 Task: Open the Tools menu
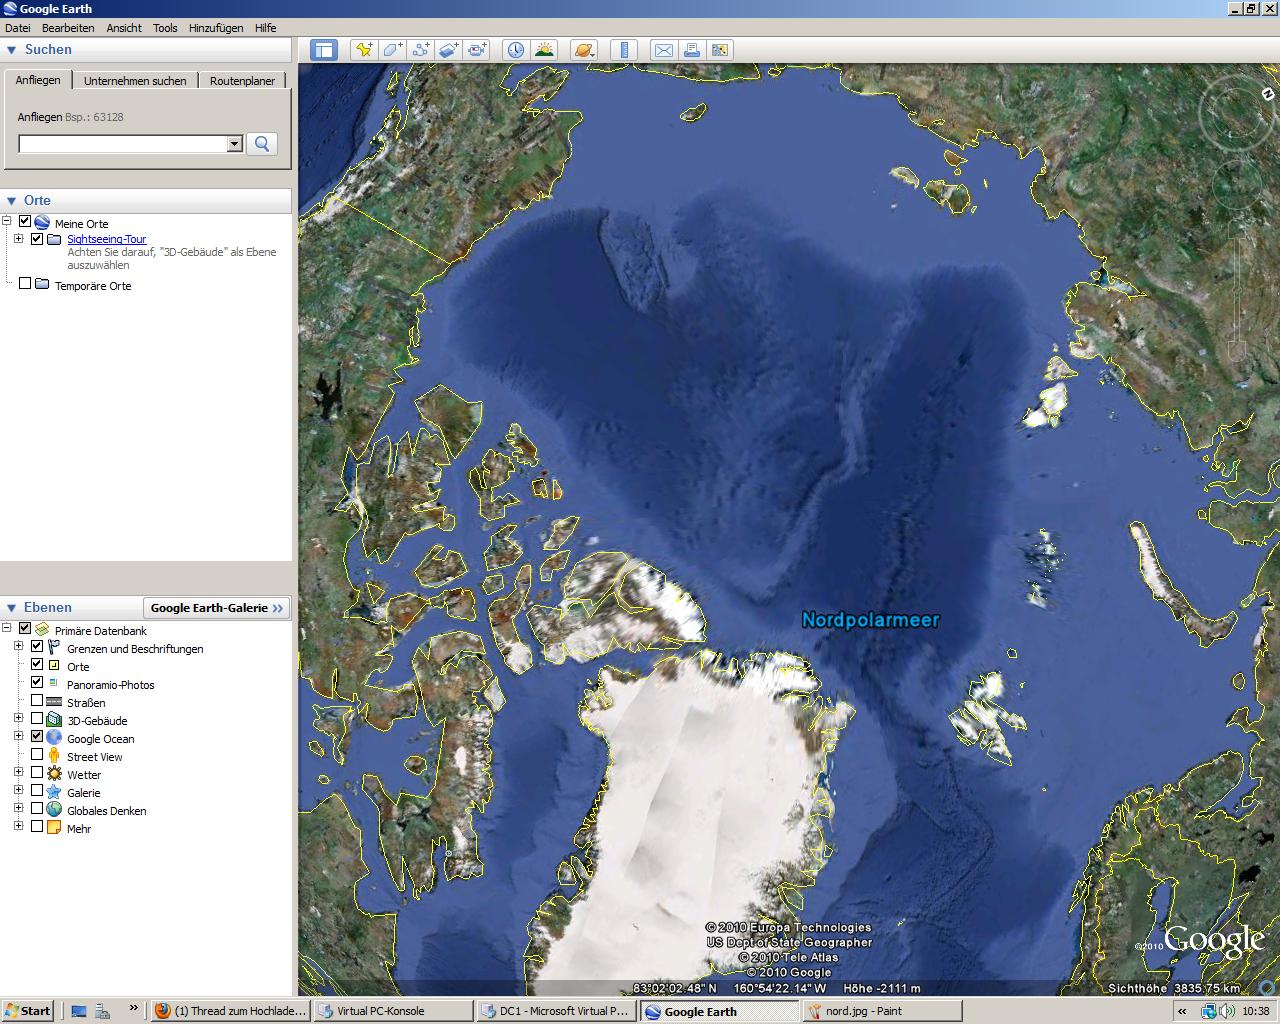[x=165, y=28]
